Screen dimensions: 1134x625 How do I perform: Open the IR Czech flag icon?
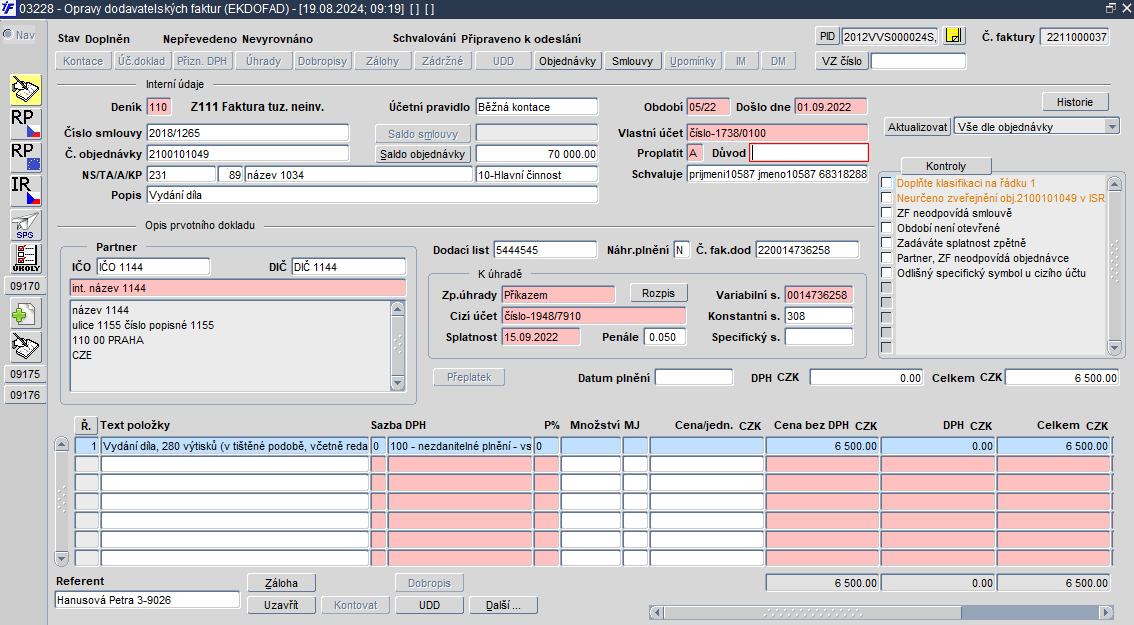pyautogui.click(x=25, y=191)
